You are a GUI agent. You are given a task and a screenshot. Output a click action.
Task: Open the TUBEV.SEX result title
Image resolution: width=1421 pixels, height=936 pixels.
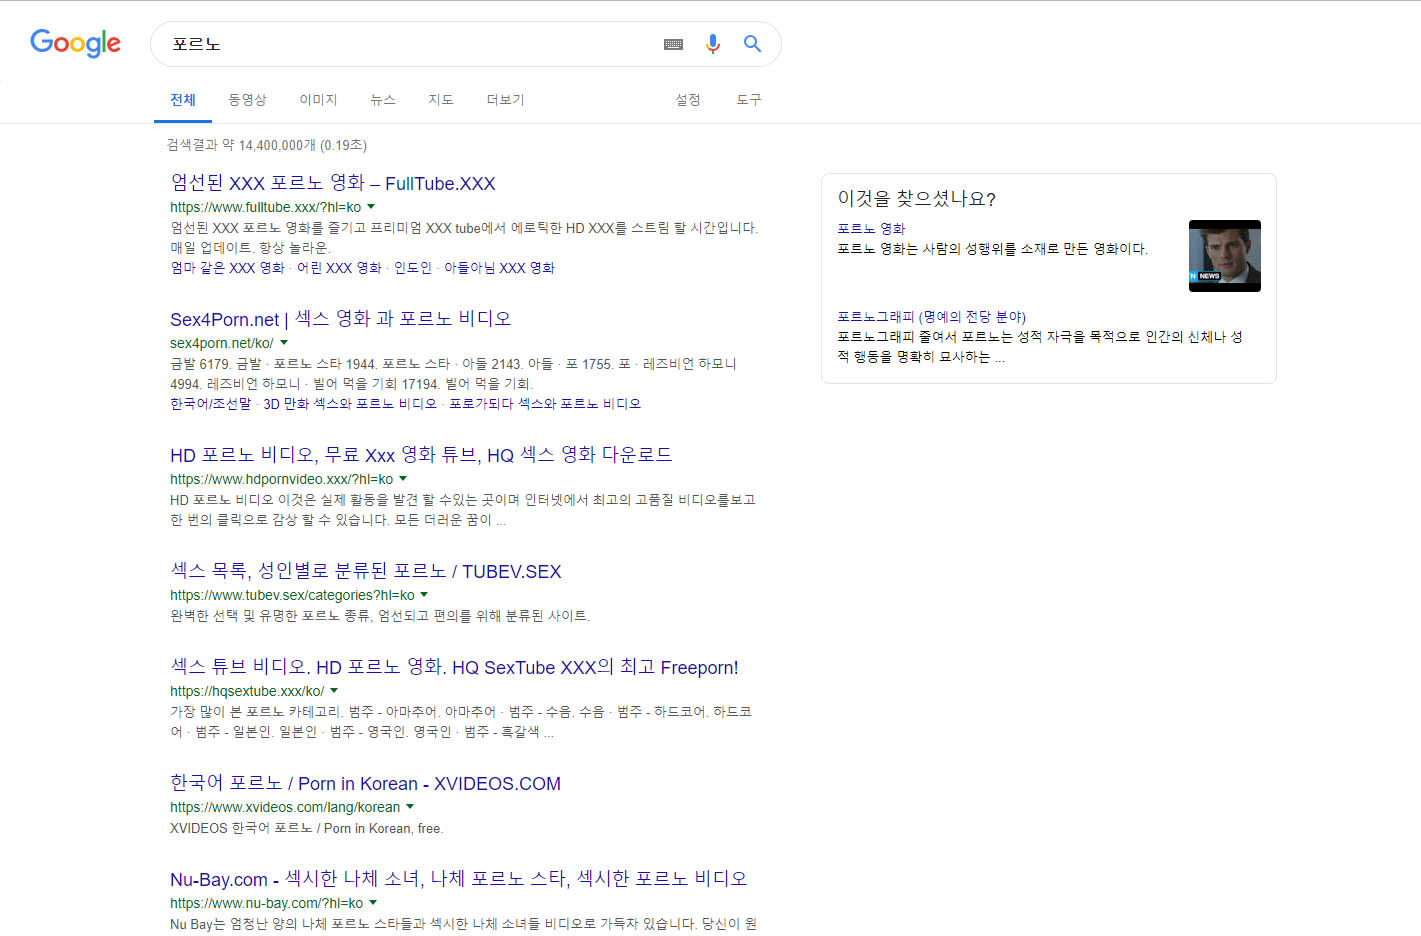[x=366, y=571]
